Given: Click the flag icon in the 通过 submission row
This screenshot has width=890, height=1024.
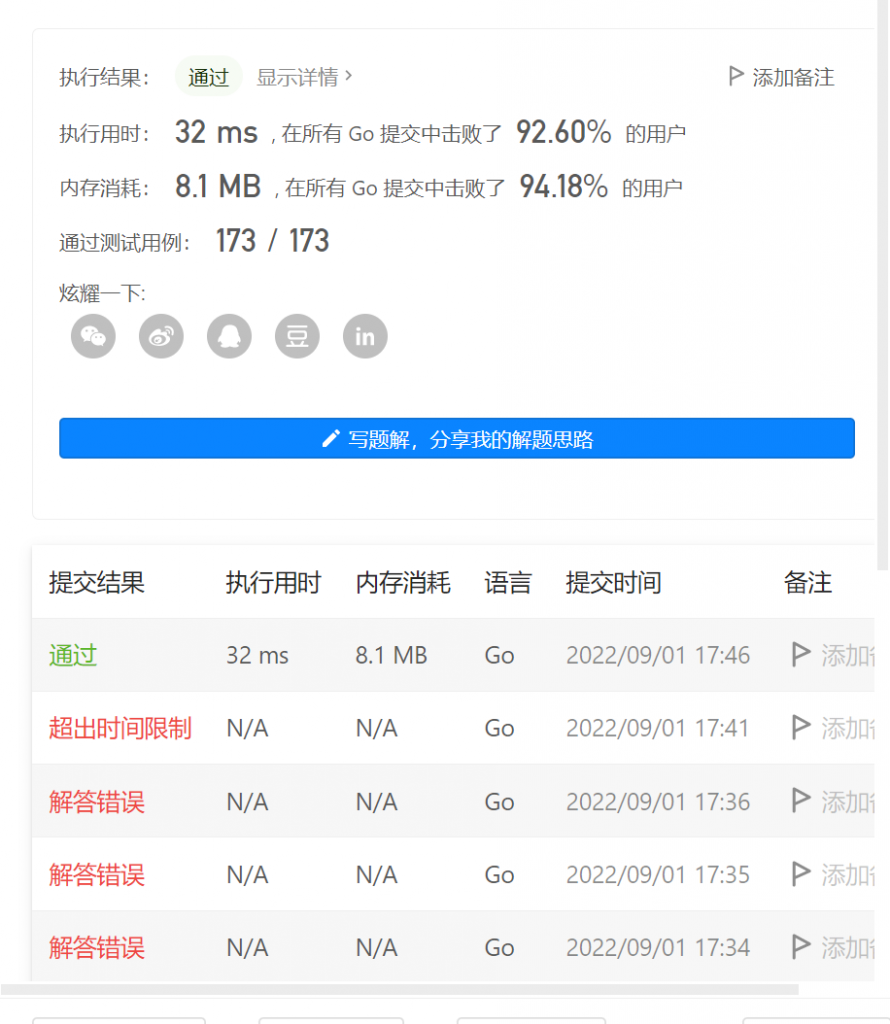Looking at the screenshot, I should tap(799, 655).
